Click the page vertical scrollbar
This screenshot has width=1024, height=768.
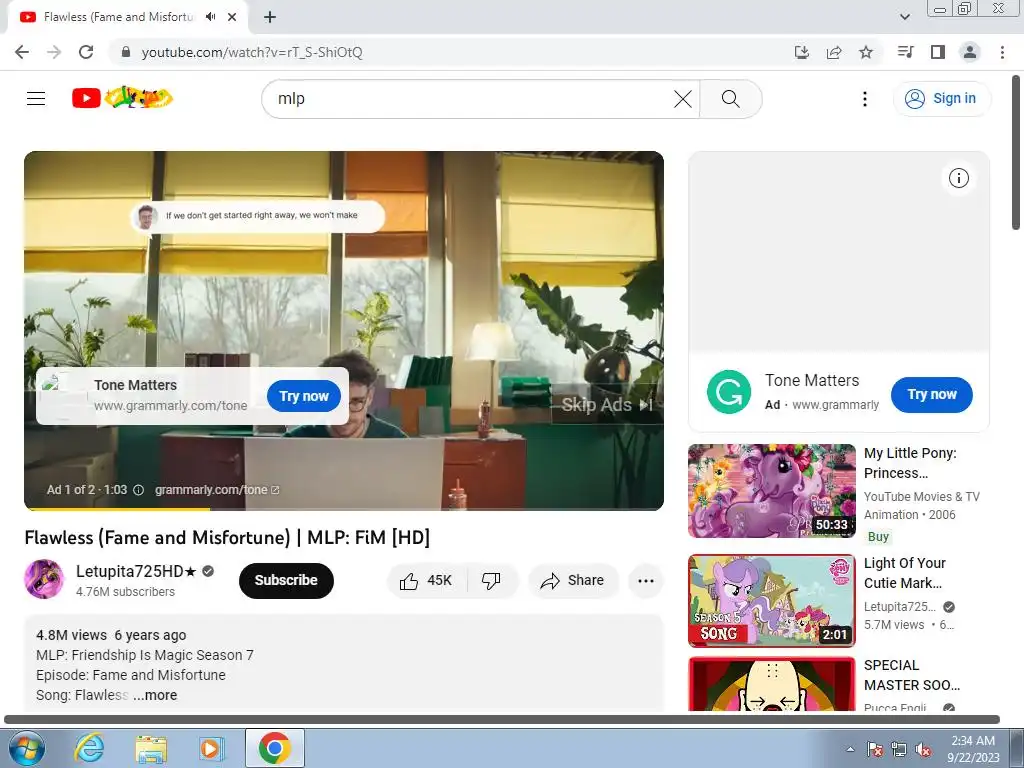pyautogui.click(x=1017, y=153)
